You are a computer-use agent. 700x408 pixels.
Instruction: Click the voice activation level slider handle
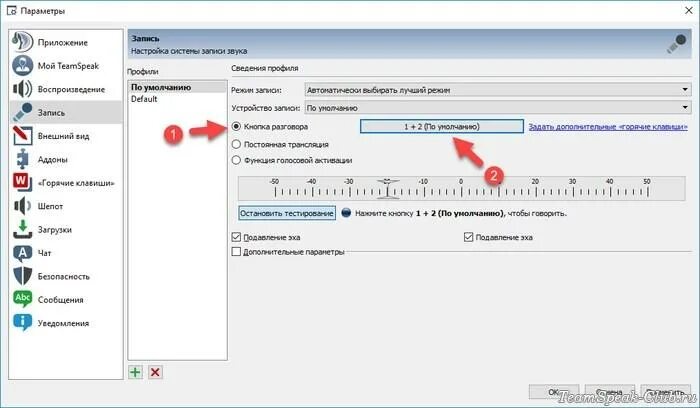tap(387, 188)
